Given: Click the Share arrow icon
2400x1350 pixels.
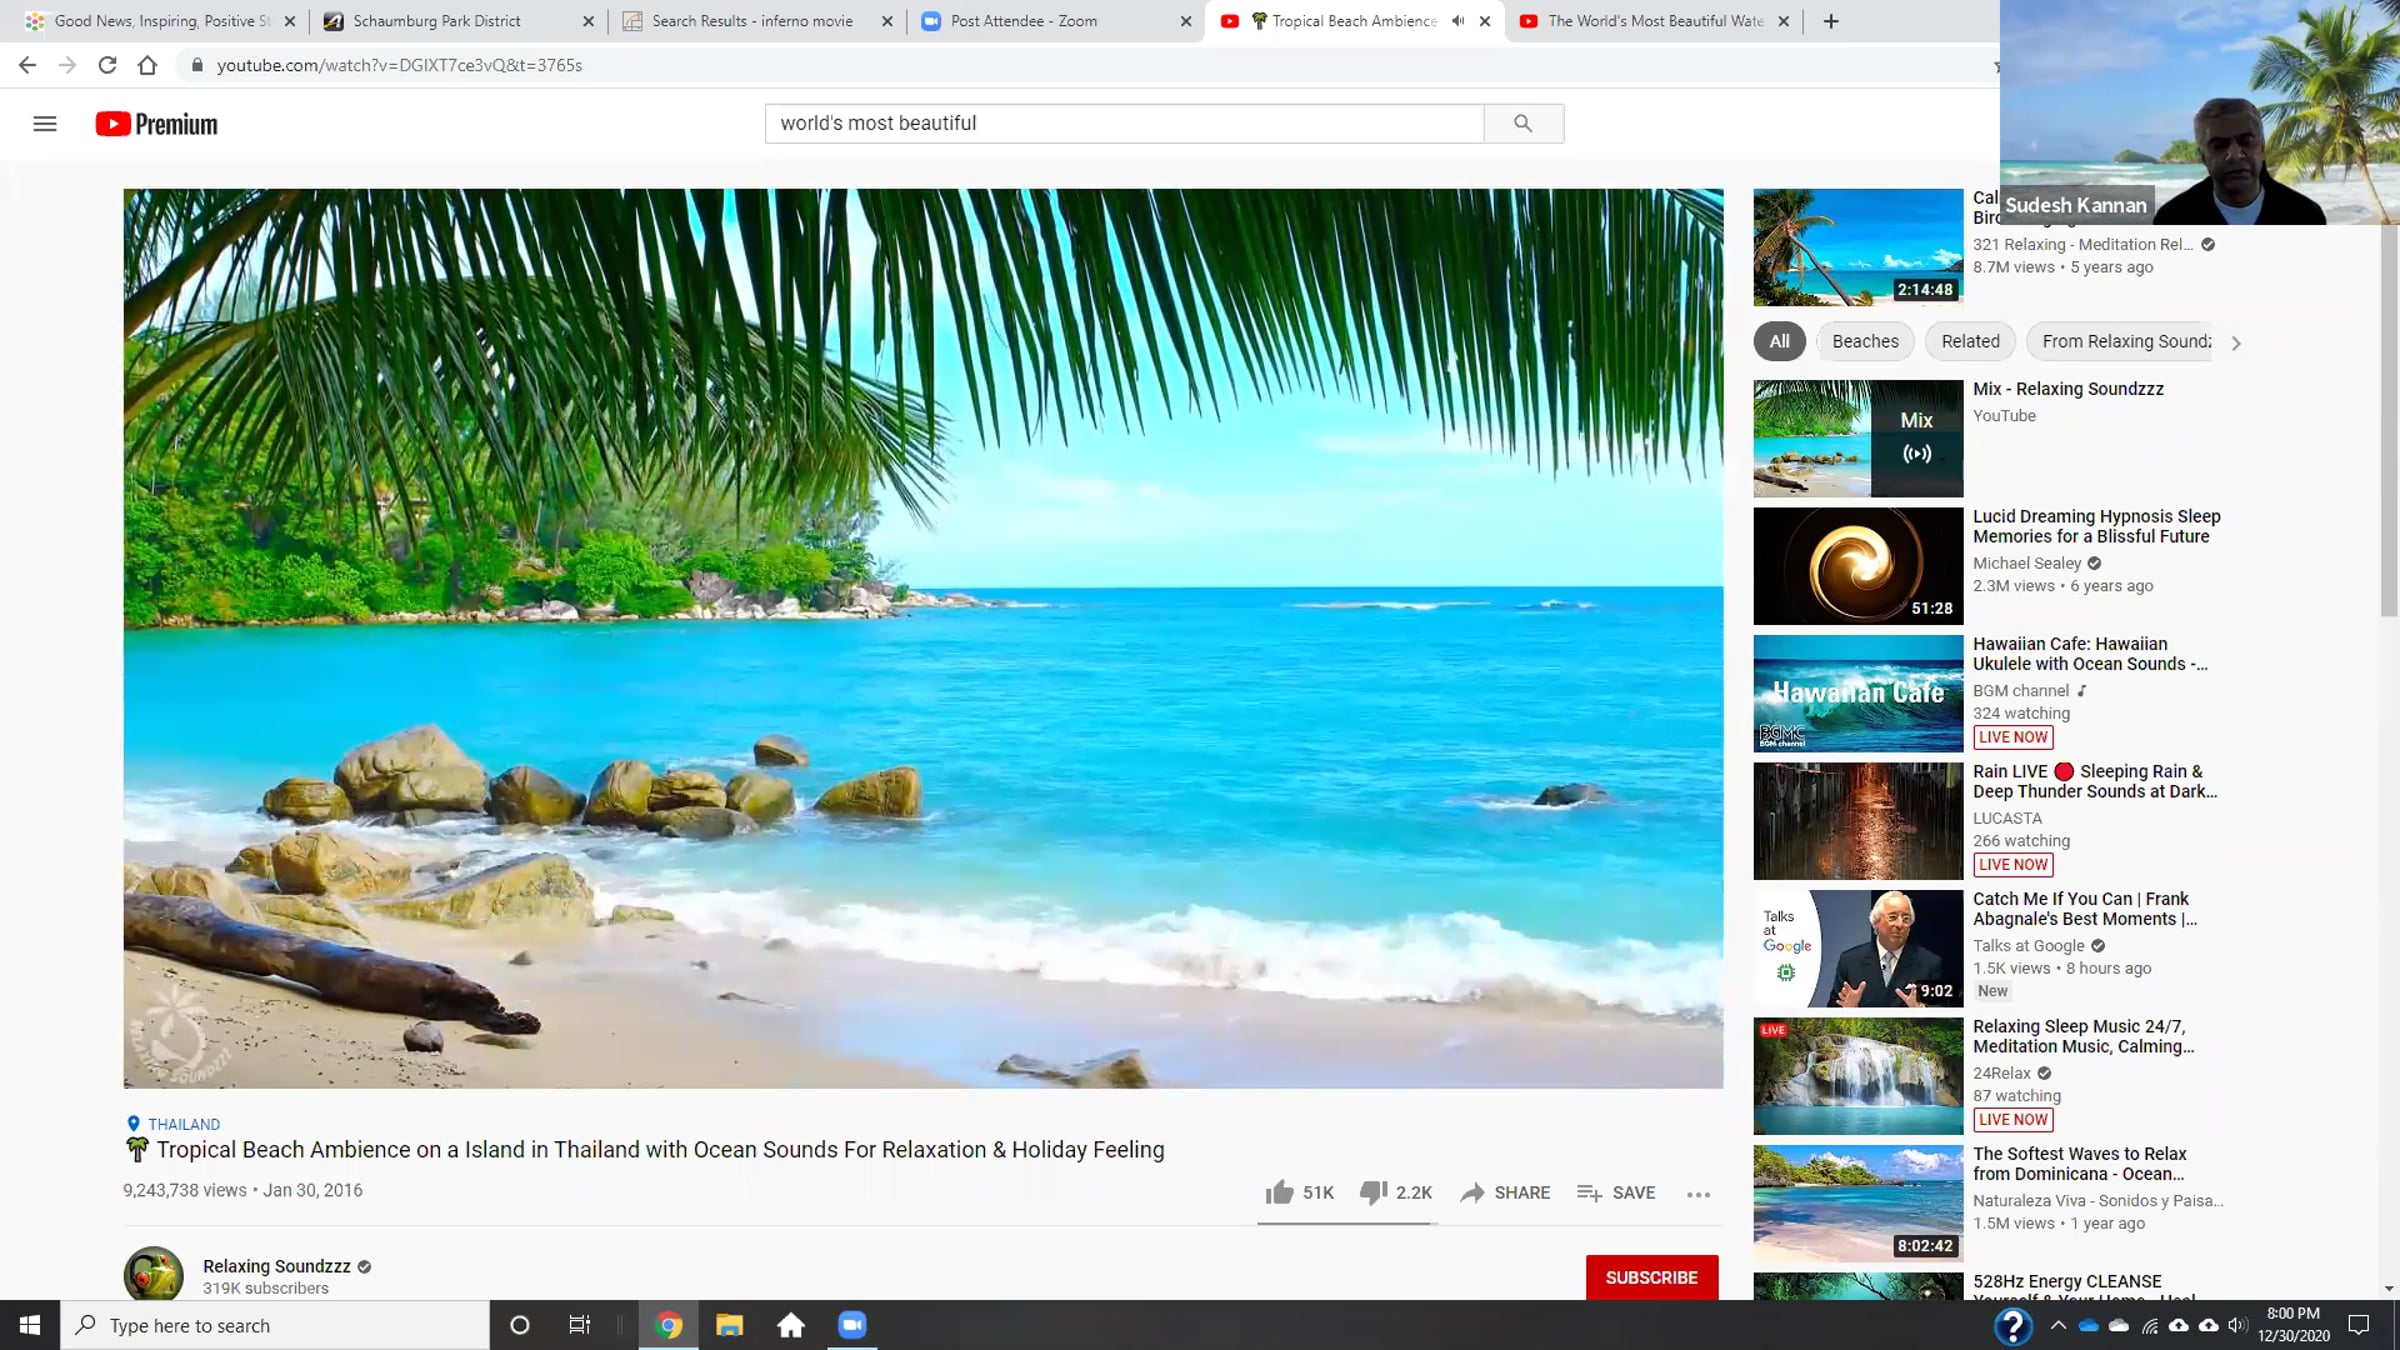Looking at the screenshot, I should coord(1472,1192).
